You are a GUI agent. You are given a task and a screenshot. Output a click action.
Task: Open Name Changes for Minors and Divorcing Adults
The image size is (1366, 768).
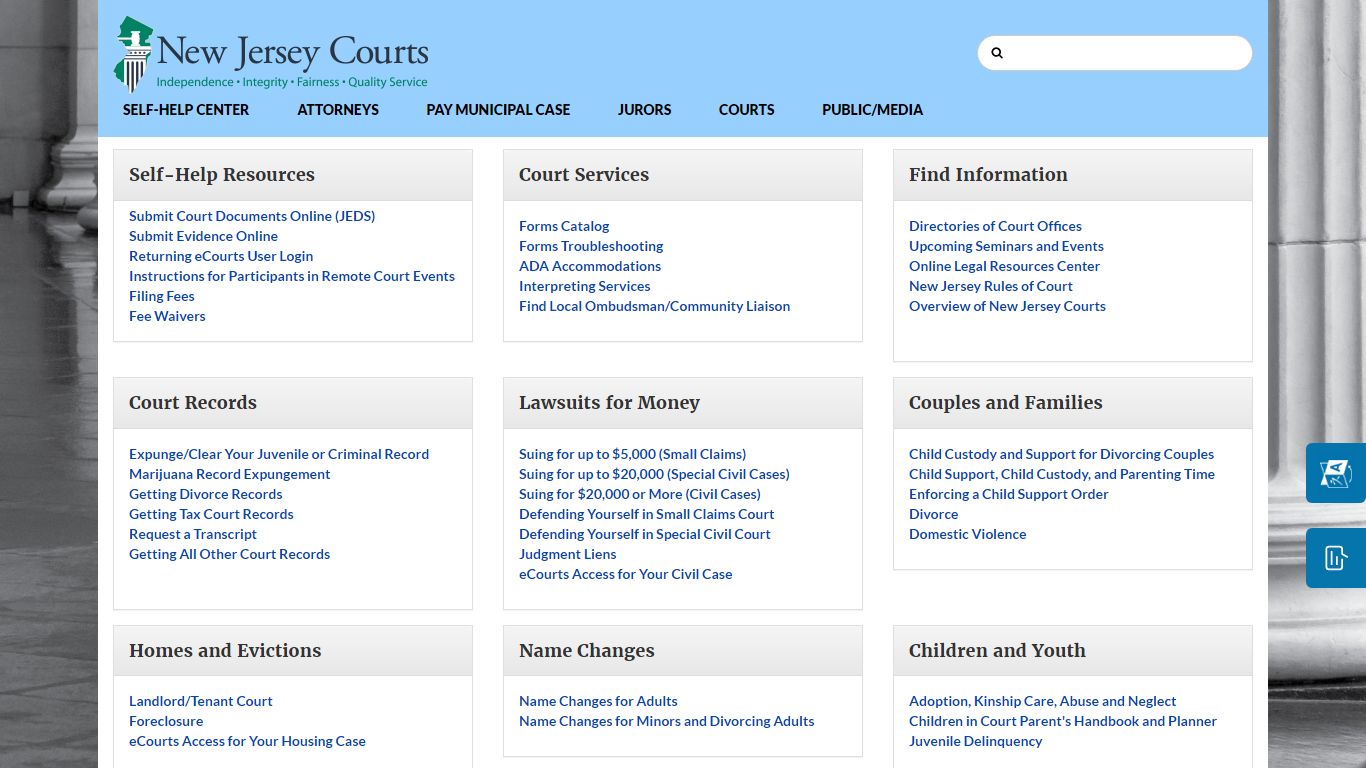coord(666,721)
